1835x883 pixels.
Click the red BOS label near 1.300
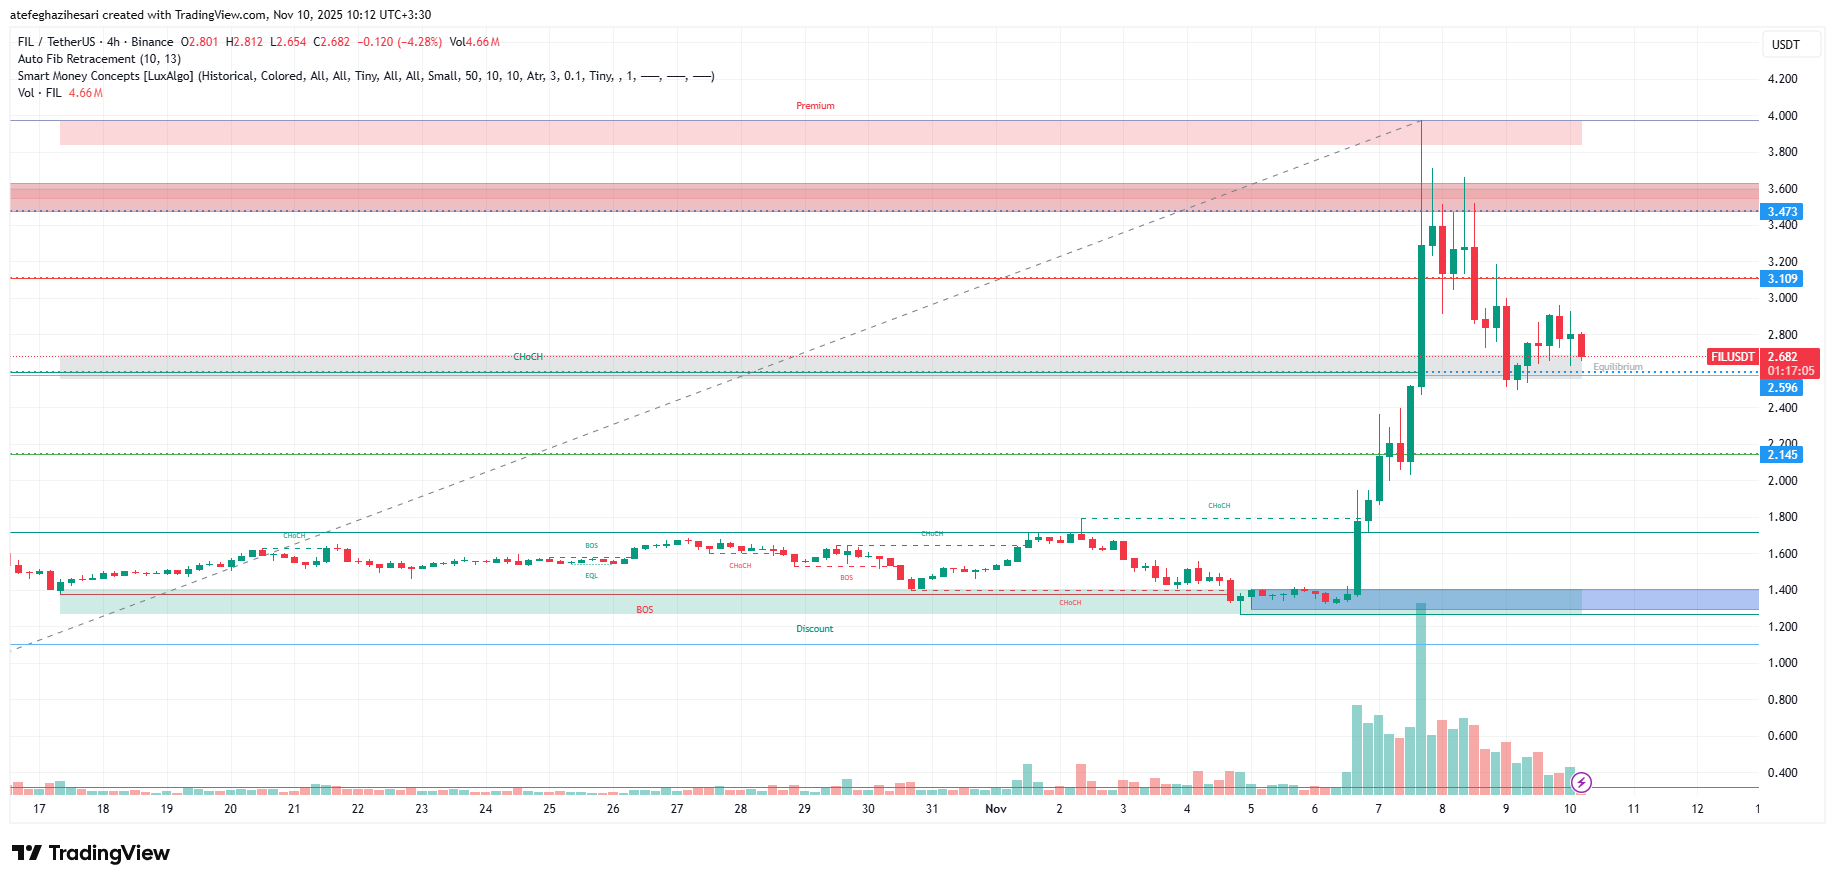point(645,610)
